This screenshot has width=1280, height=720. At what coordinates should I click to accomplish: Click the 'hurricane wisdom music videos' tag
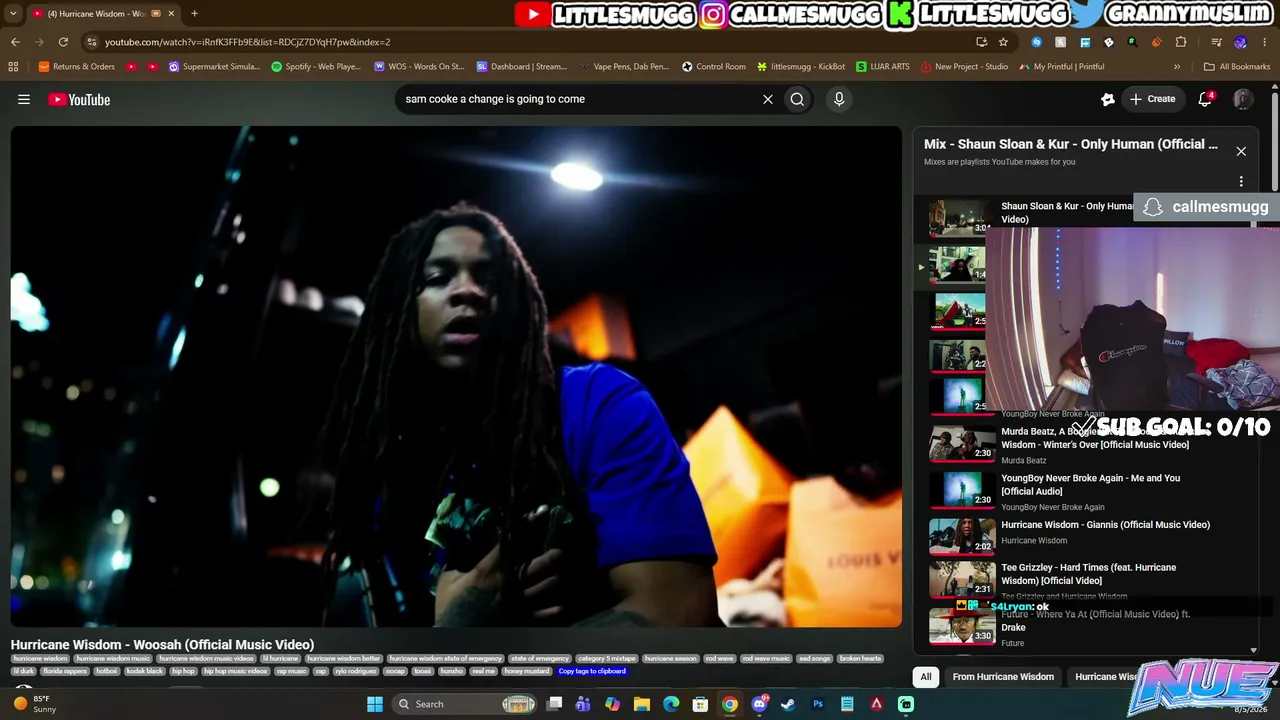[206, 659]
